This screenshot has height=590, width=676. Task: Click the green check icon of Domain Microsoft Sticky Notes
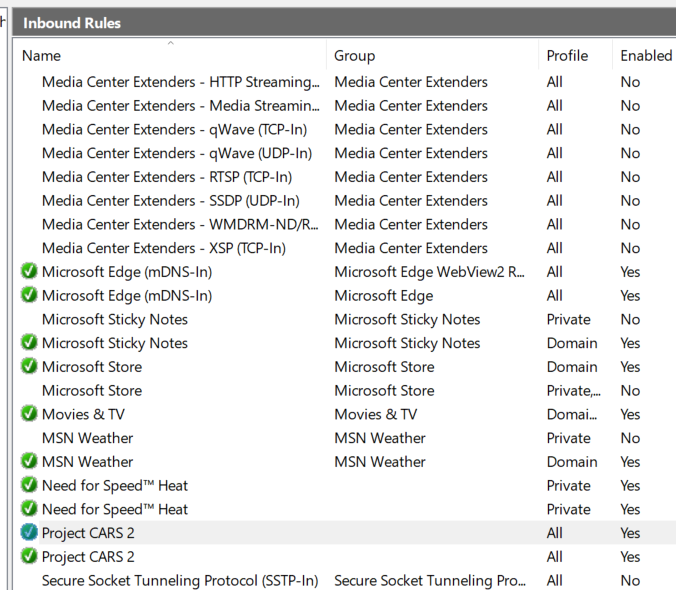(x=29, y=343)
